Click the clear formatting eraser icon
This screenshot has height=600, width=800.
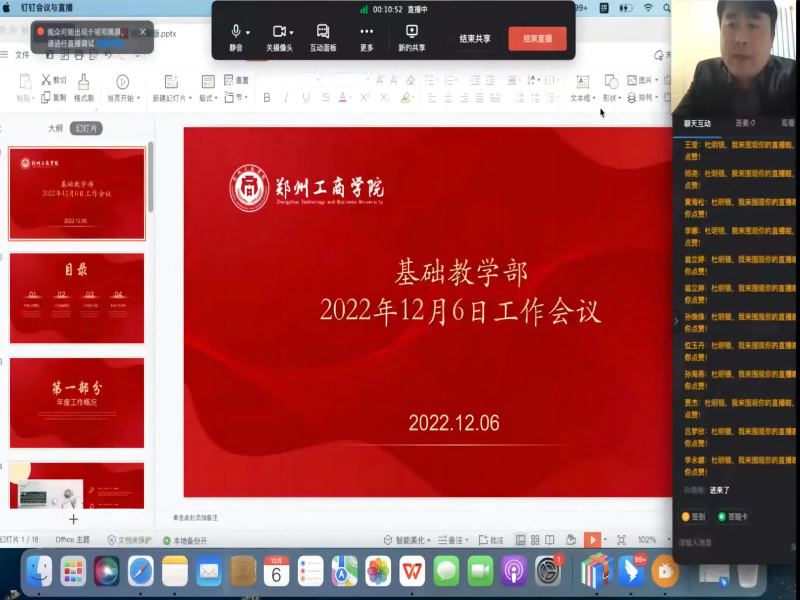(x=411, y=80)
